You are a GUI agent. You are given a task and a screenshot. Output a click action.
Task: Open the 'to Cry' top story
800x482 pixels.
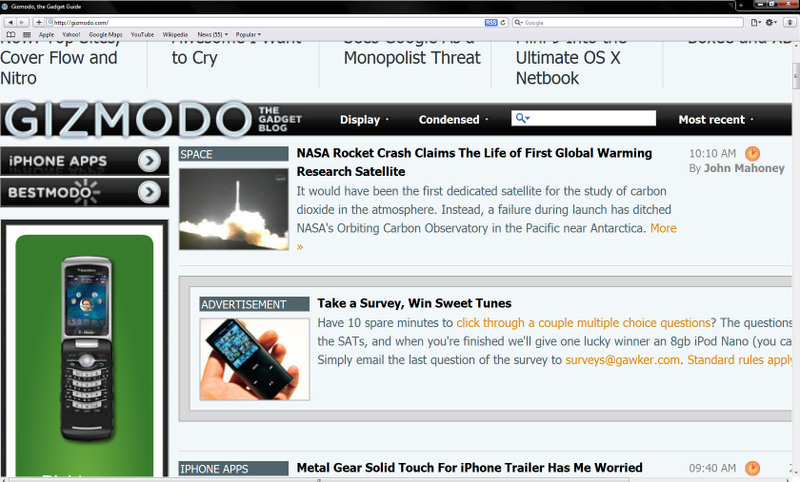point(194,58)
